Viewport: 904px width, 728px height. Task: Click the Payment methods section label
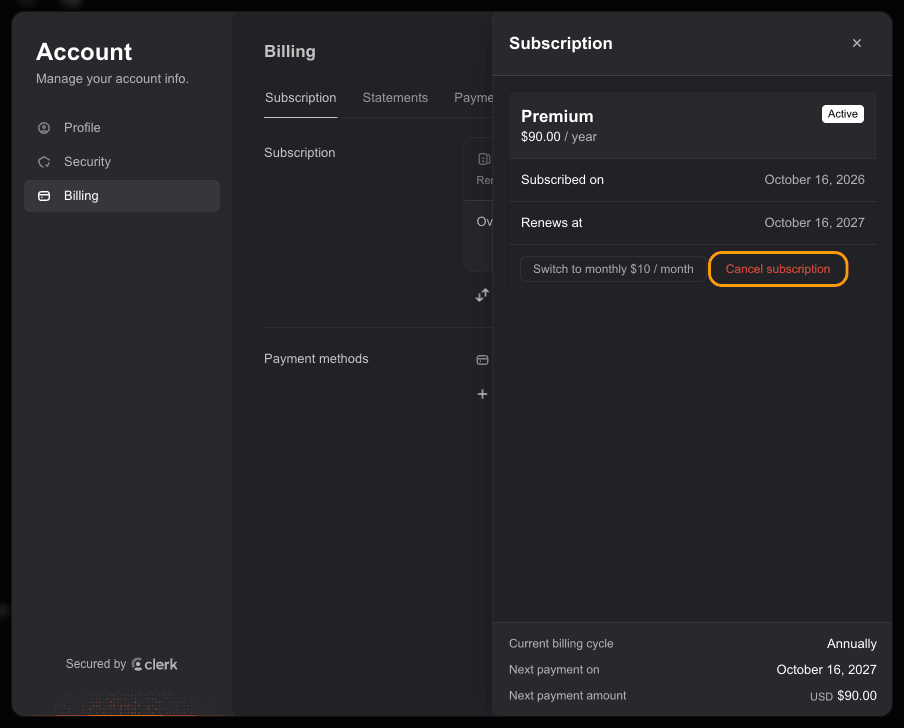(316, 359)
